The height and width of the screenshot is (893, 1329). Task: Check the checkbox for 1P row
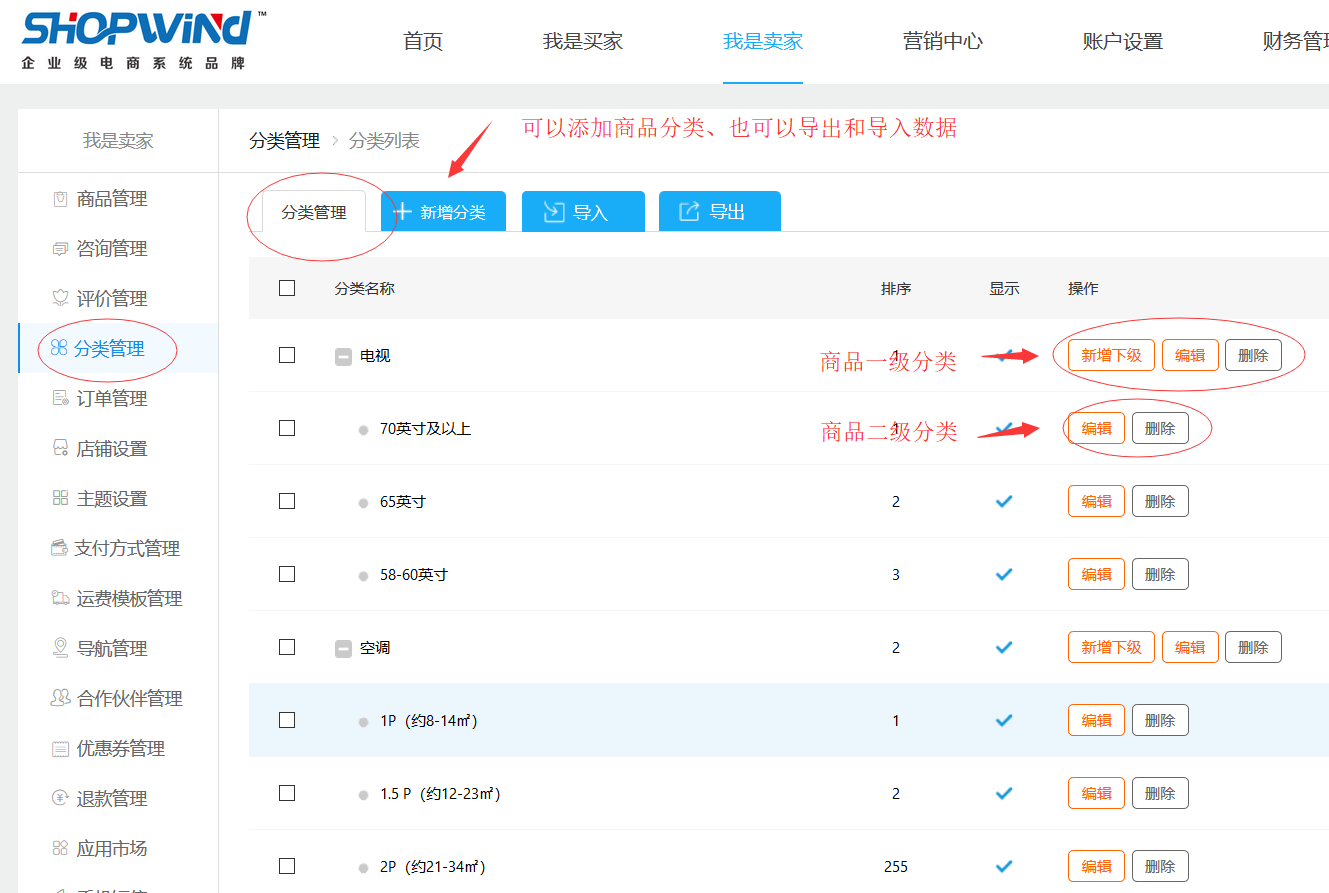[x=287, y=720]
